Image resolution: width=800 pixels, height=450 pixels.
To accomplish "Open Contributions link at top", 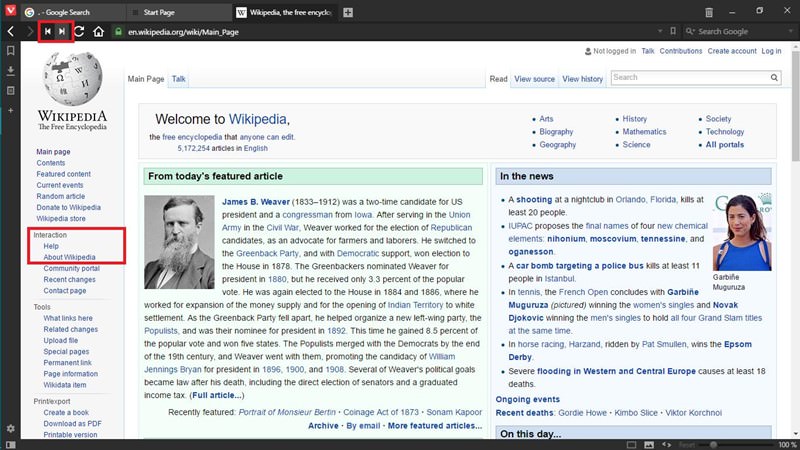I will [681, 51].
